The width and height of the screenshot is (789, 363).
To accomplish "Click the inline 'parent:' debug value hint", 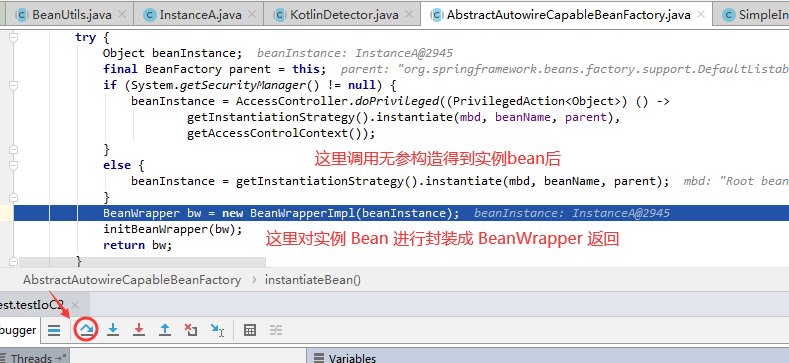I will point(565,69).
